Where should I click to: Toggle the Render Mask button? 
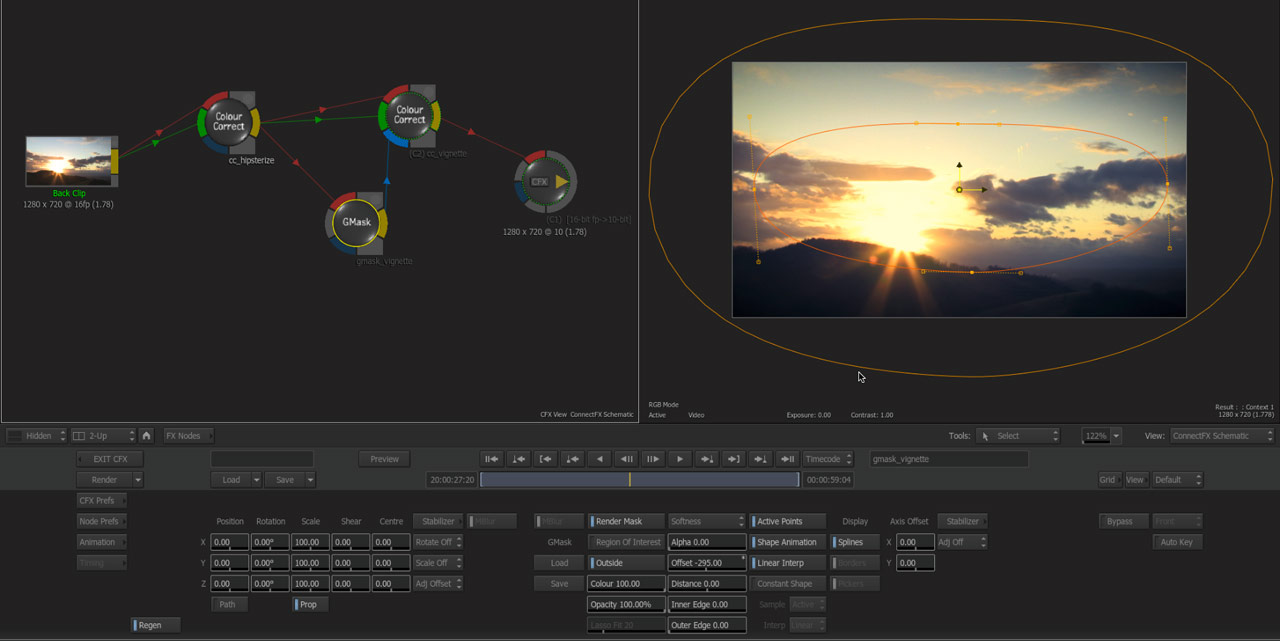[626, 521]
